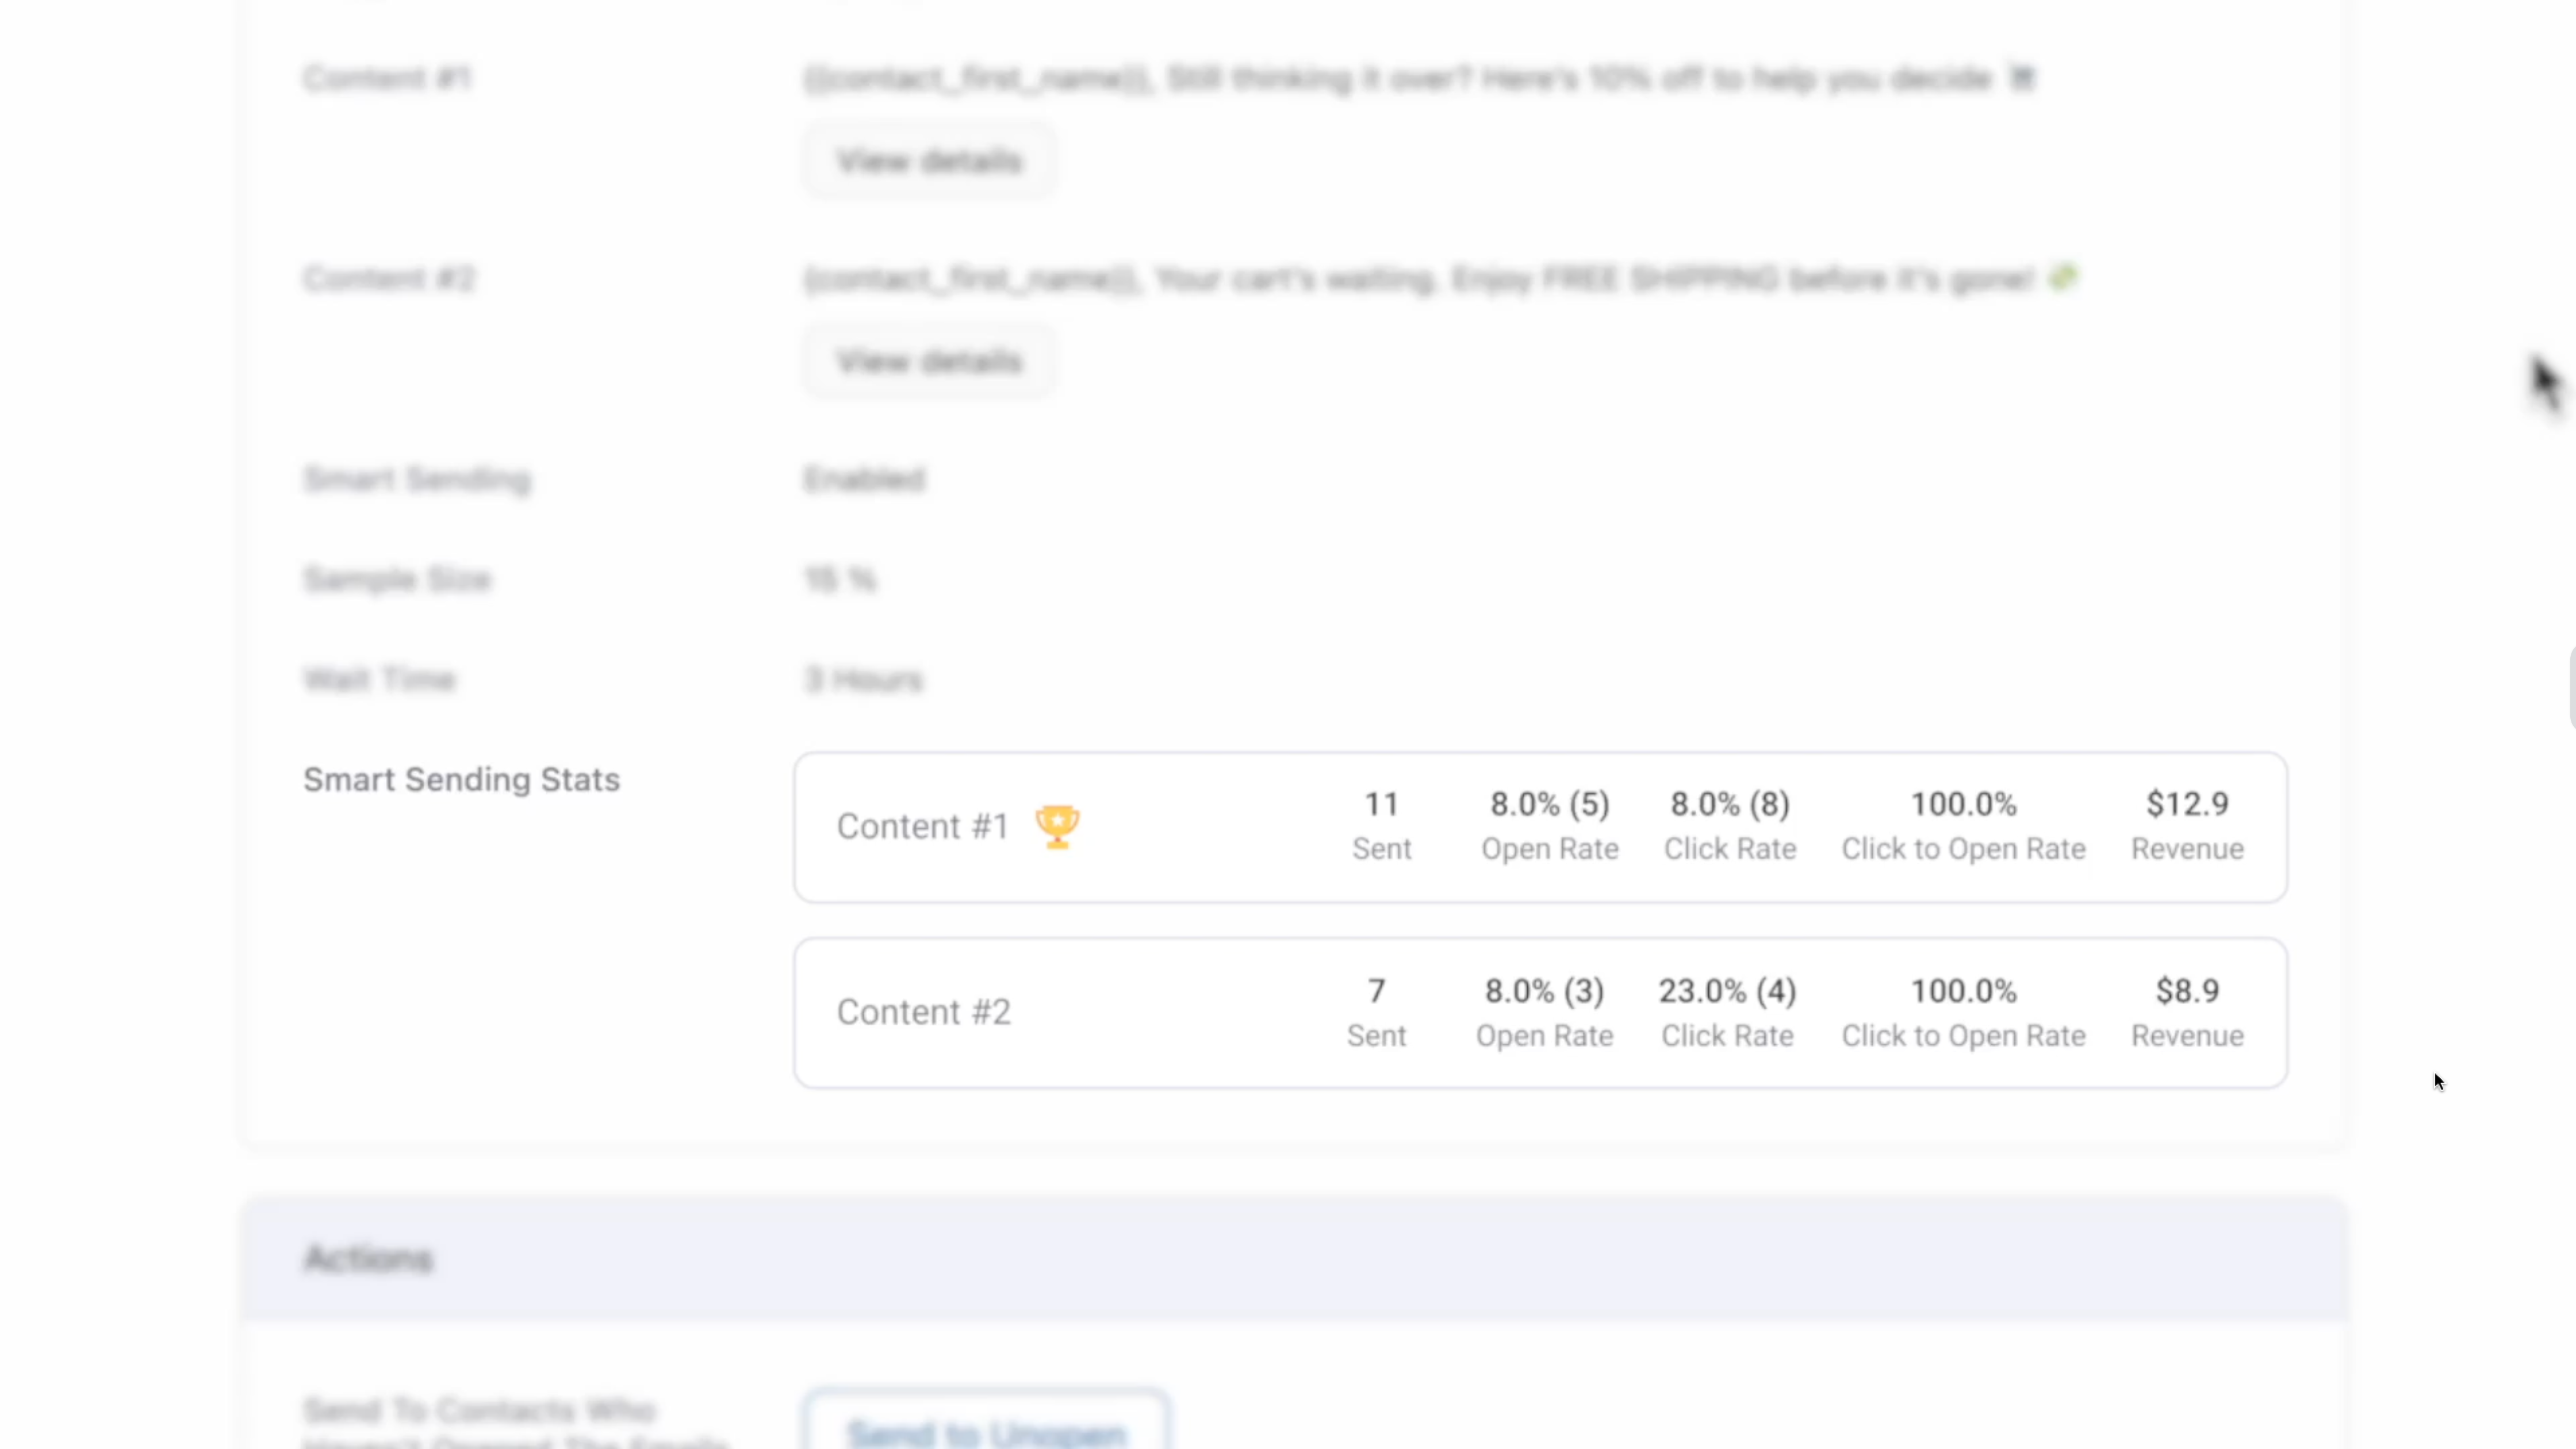Click the 23.0% (4) Click Rate value
This screenshot has height=1449, width=2576.
pos(1727,991)
